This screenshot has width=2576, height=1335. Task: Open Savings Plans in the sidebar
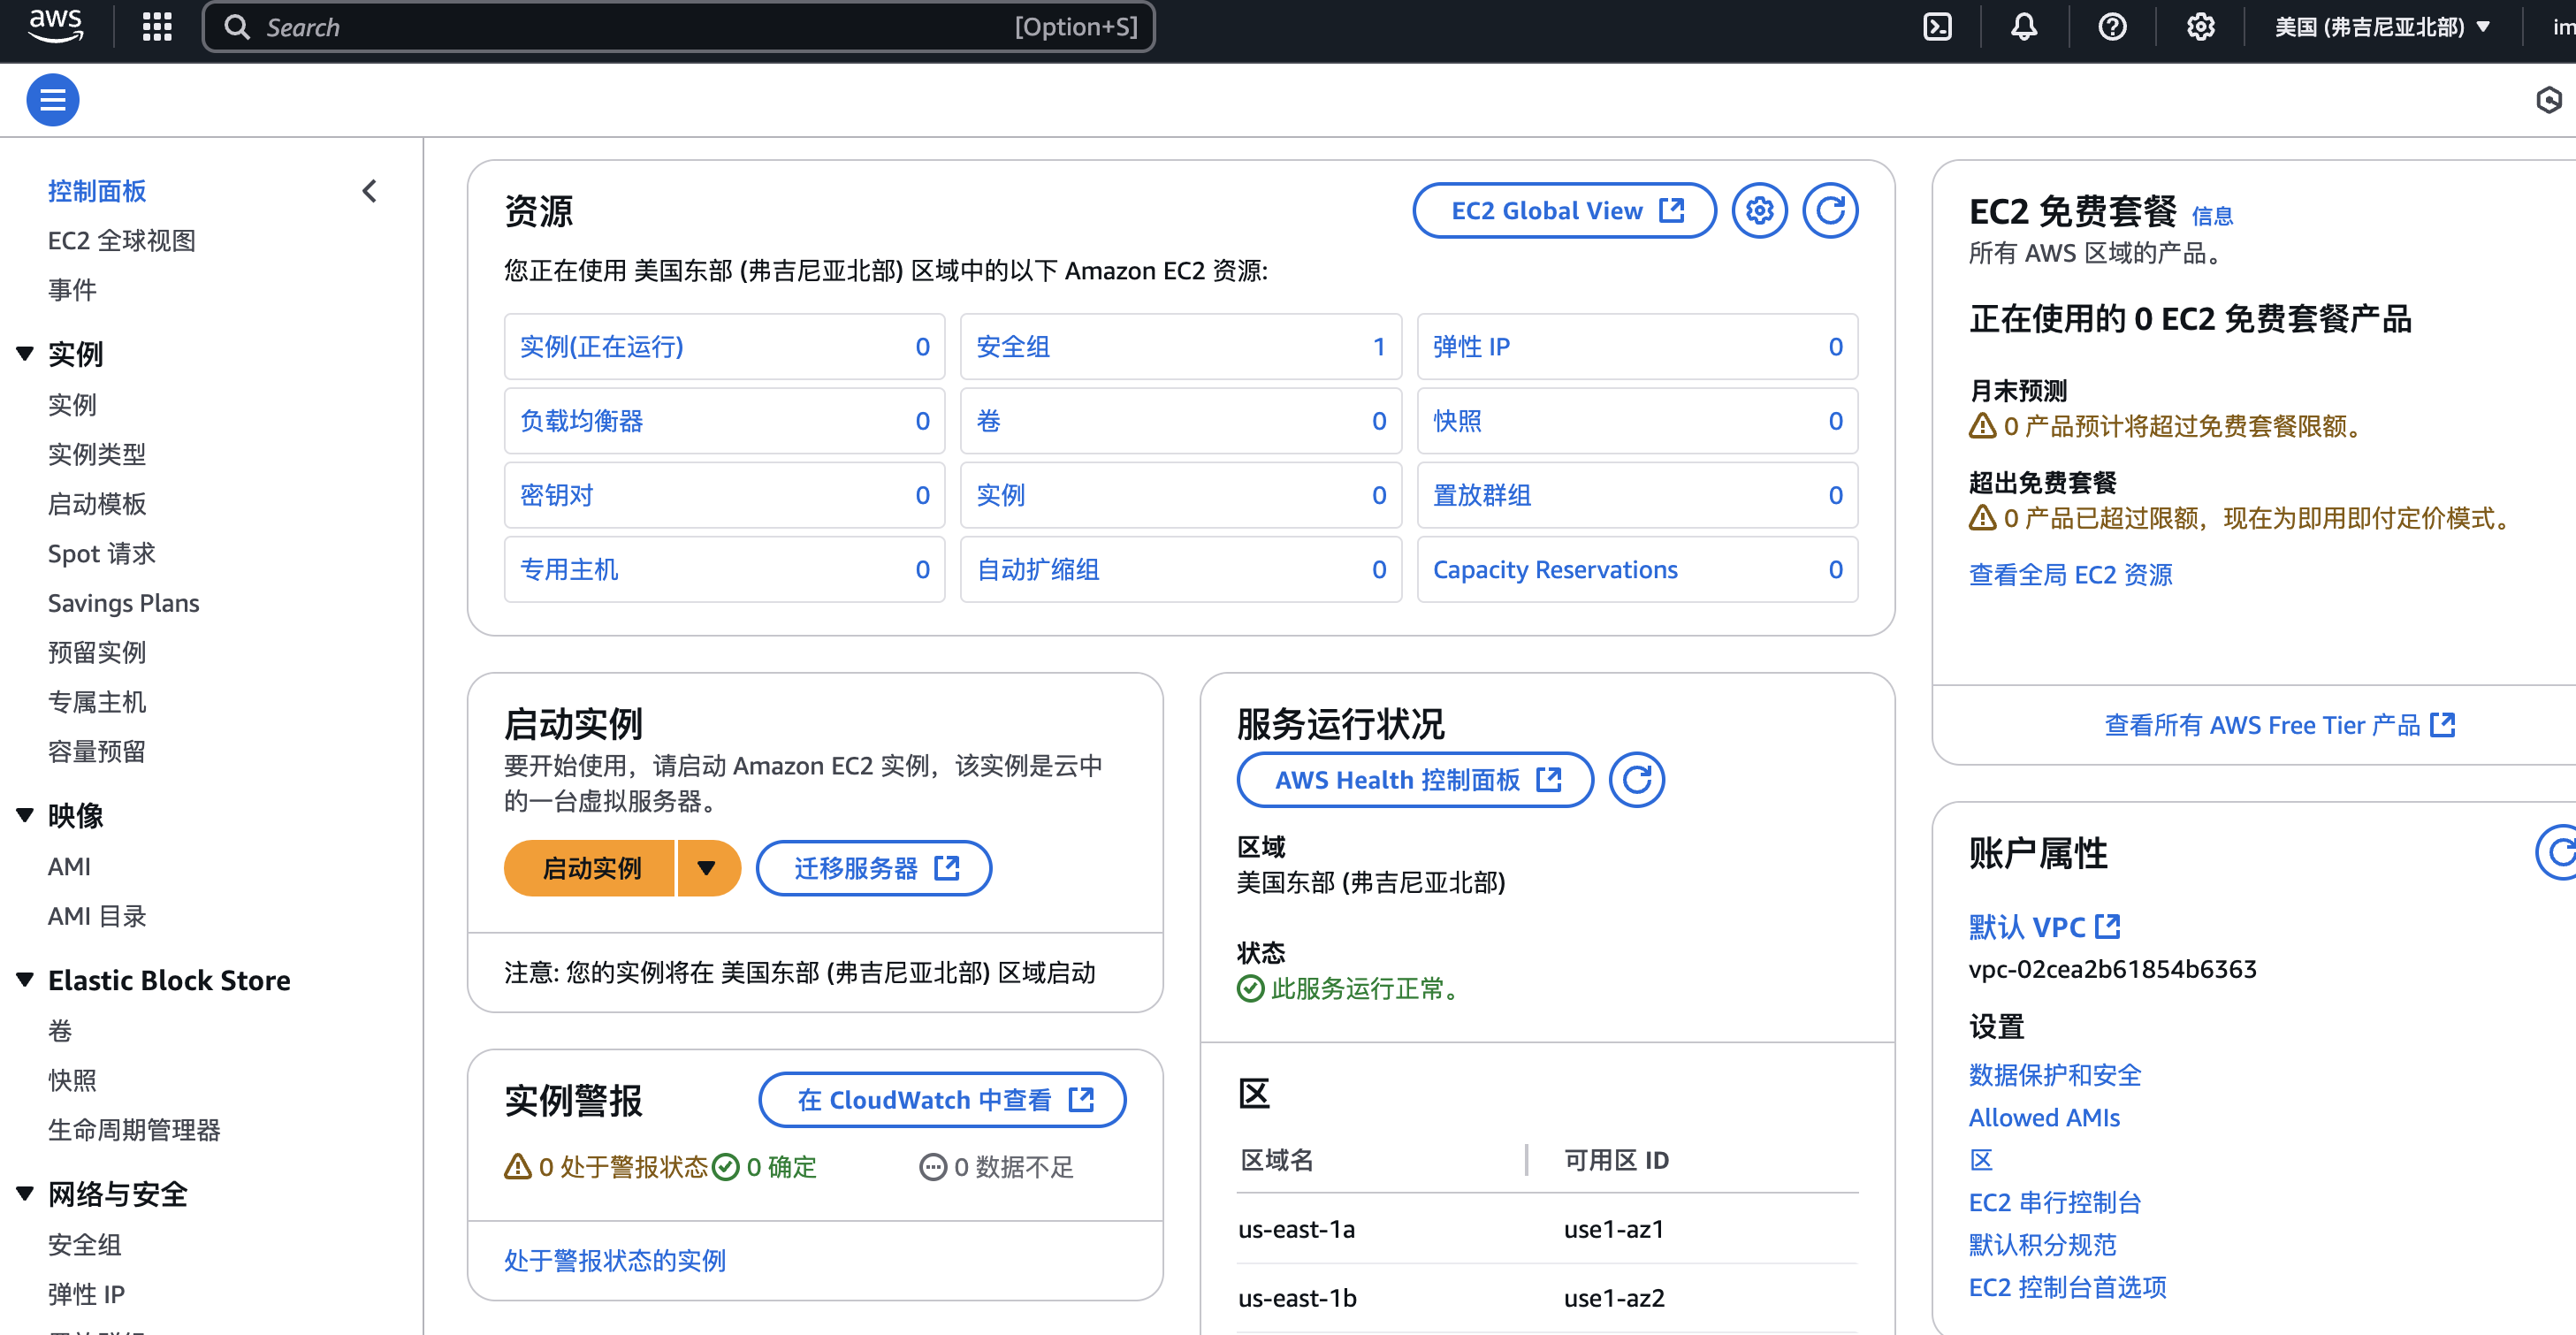coord(123,603)
